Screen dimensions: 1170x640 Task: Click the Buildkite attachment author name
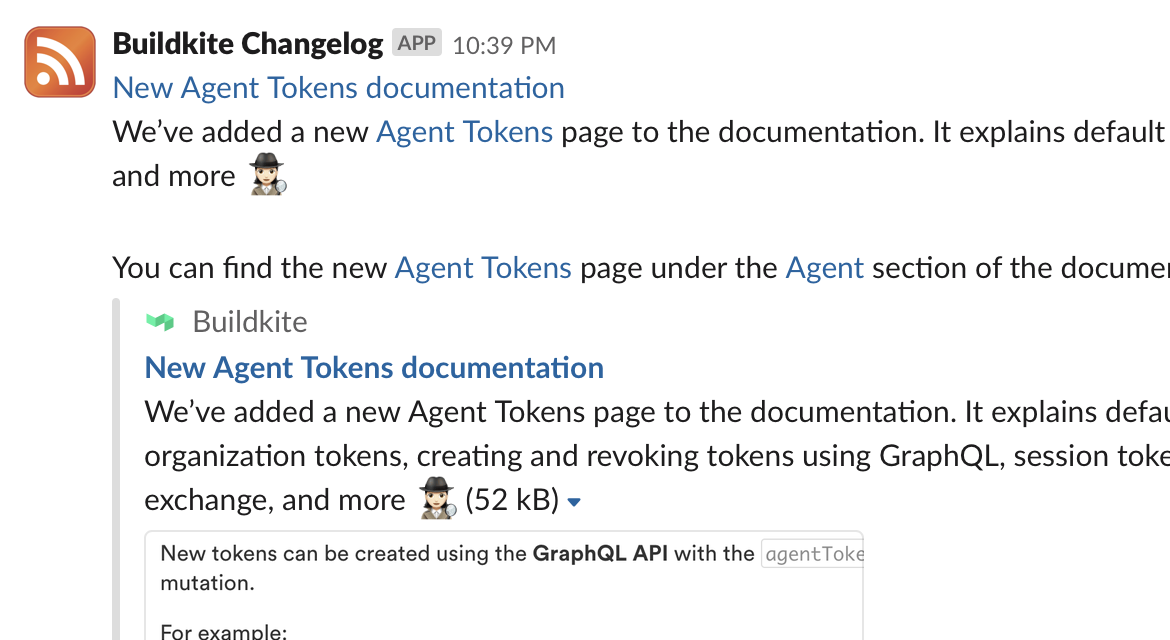tap(249, 321)
